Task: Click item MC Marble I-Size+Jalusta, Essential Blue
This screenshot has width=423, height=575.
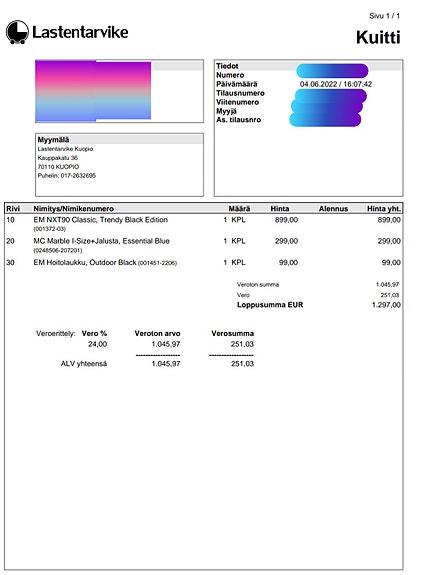Action: [x=102, y=241]
